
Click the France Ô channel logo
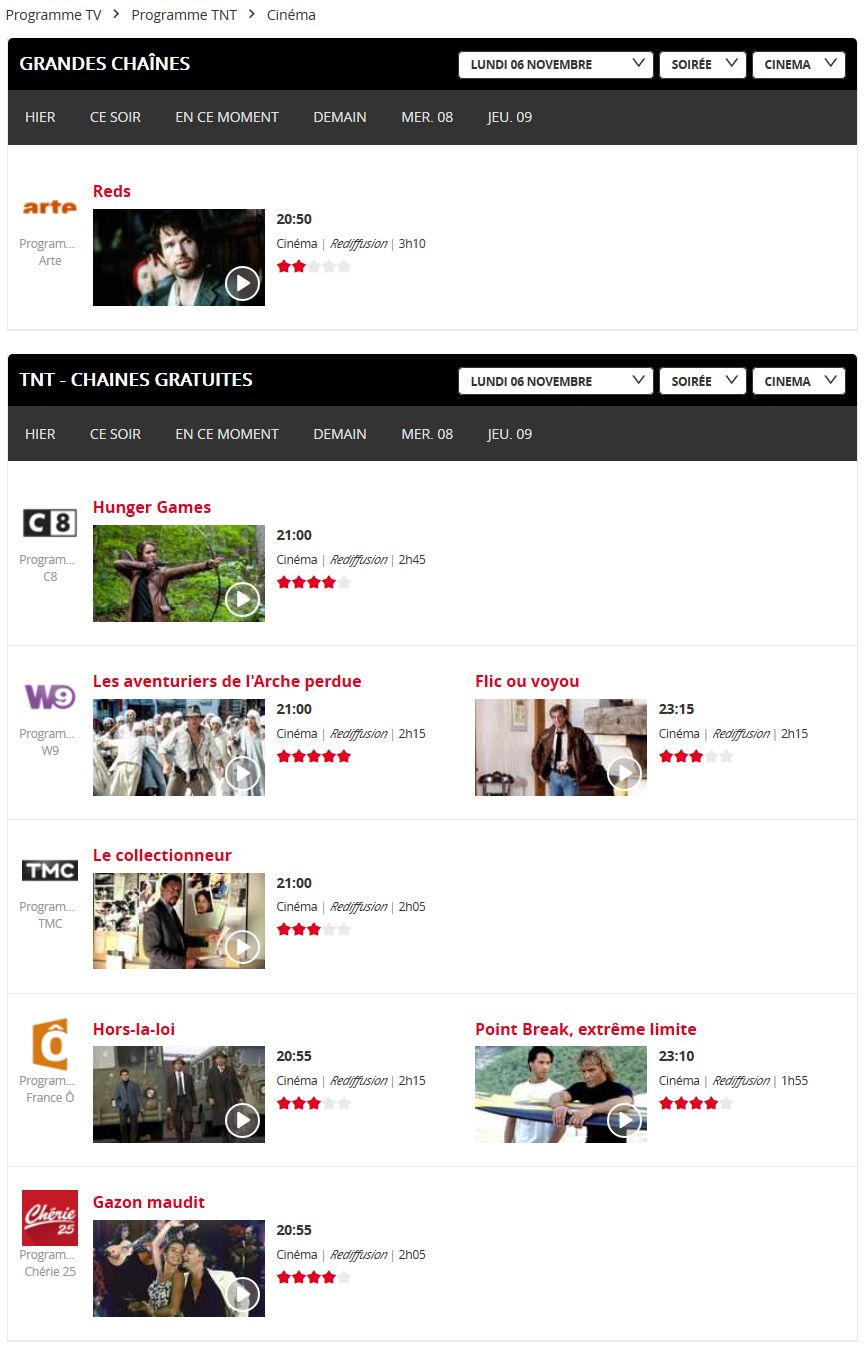coord(49,1044)
